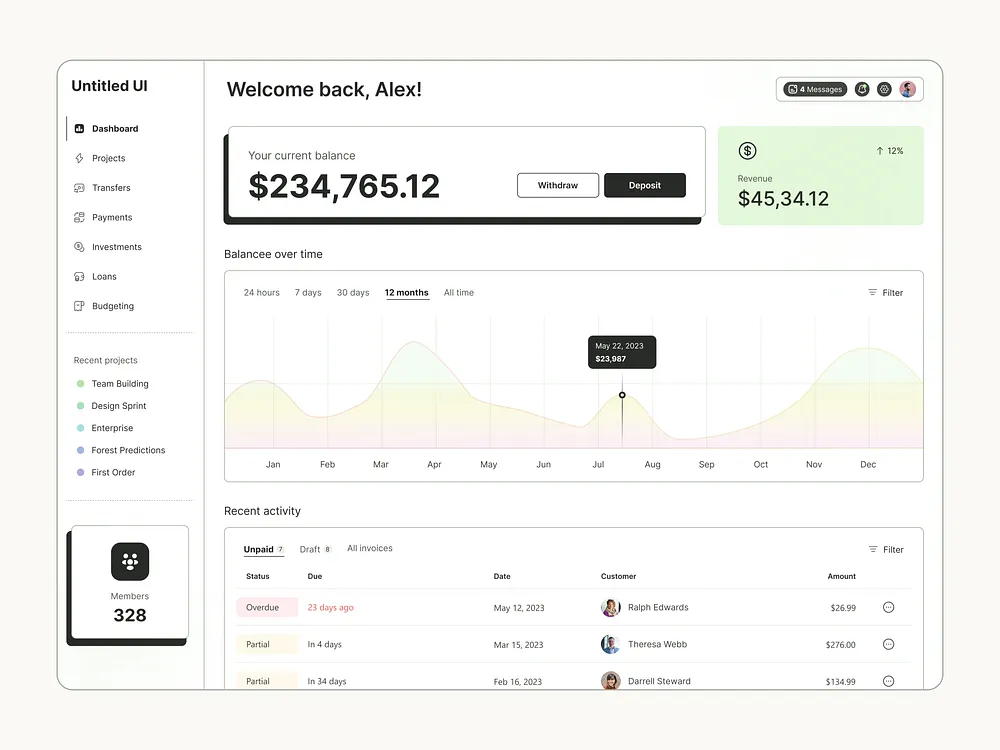Select the May 22 marker on the chart

click(x=622, y=395)
